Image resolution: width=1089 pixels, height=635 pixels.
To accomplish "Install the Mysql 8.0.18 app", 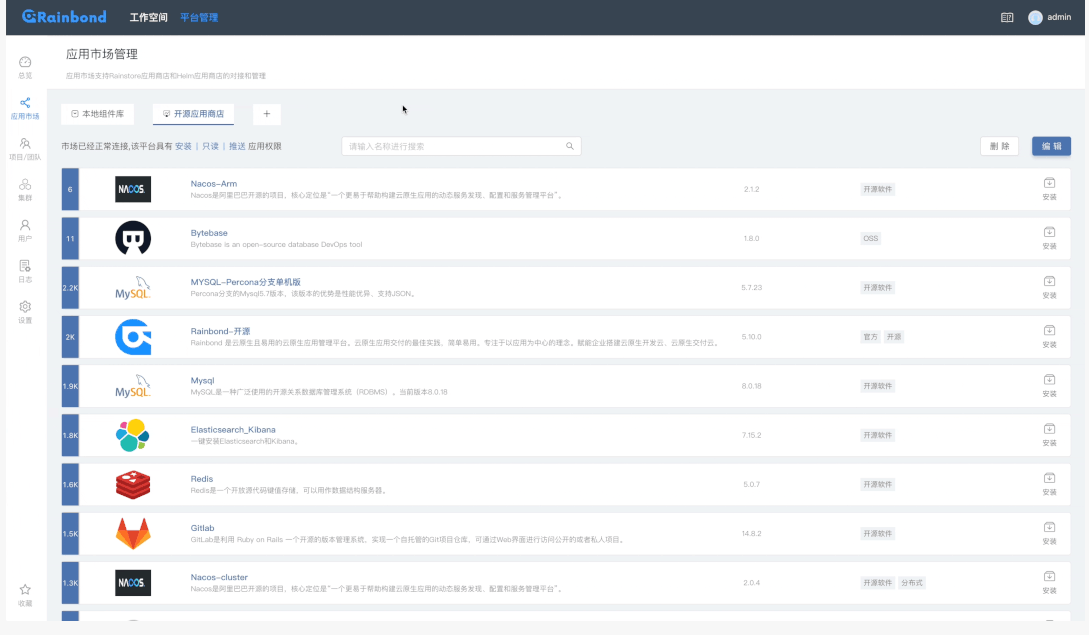I will point(1049,386).
